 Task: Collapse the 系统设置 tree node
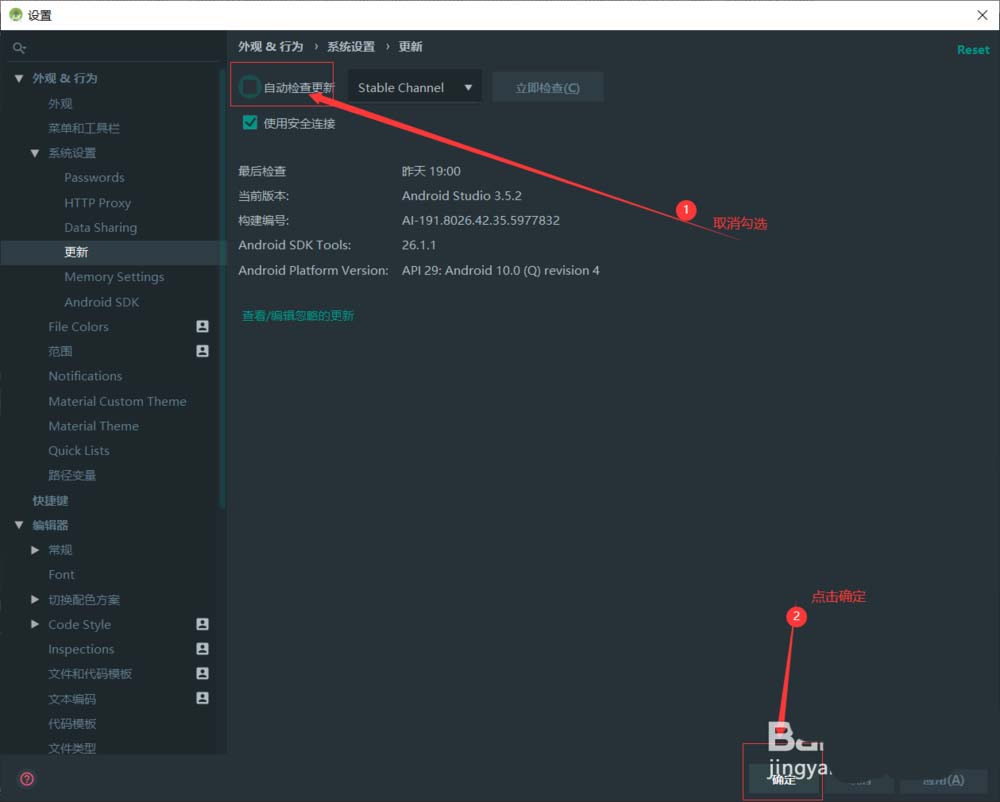pos(35,153)
